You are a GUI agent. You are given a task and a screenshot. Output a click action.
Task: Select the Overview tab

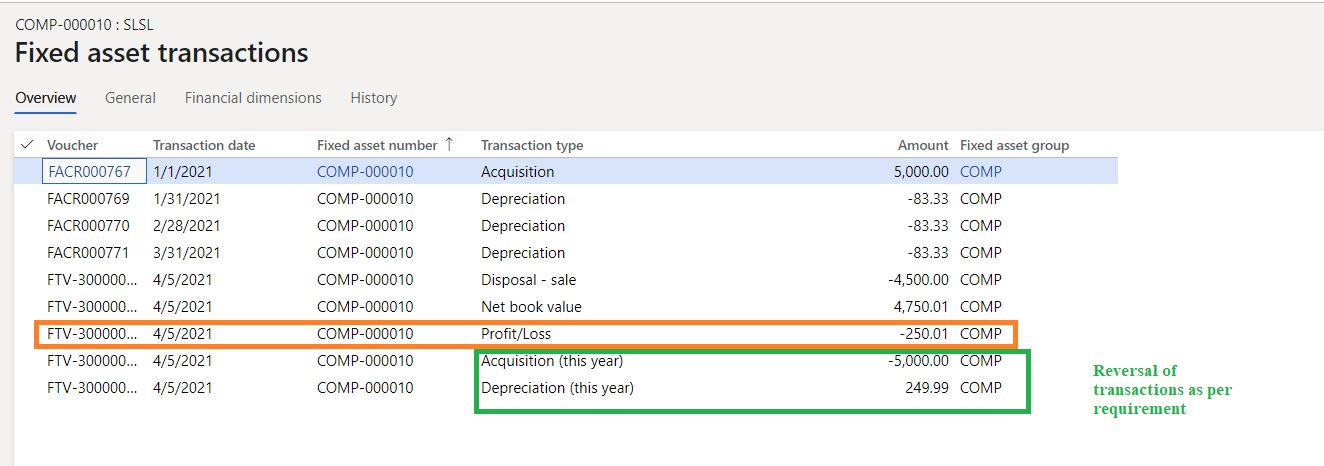[46, 98]
